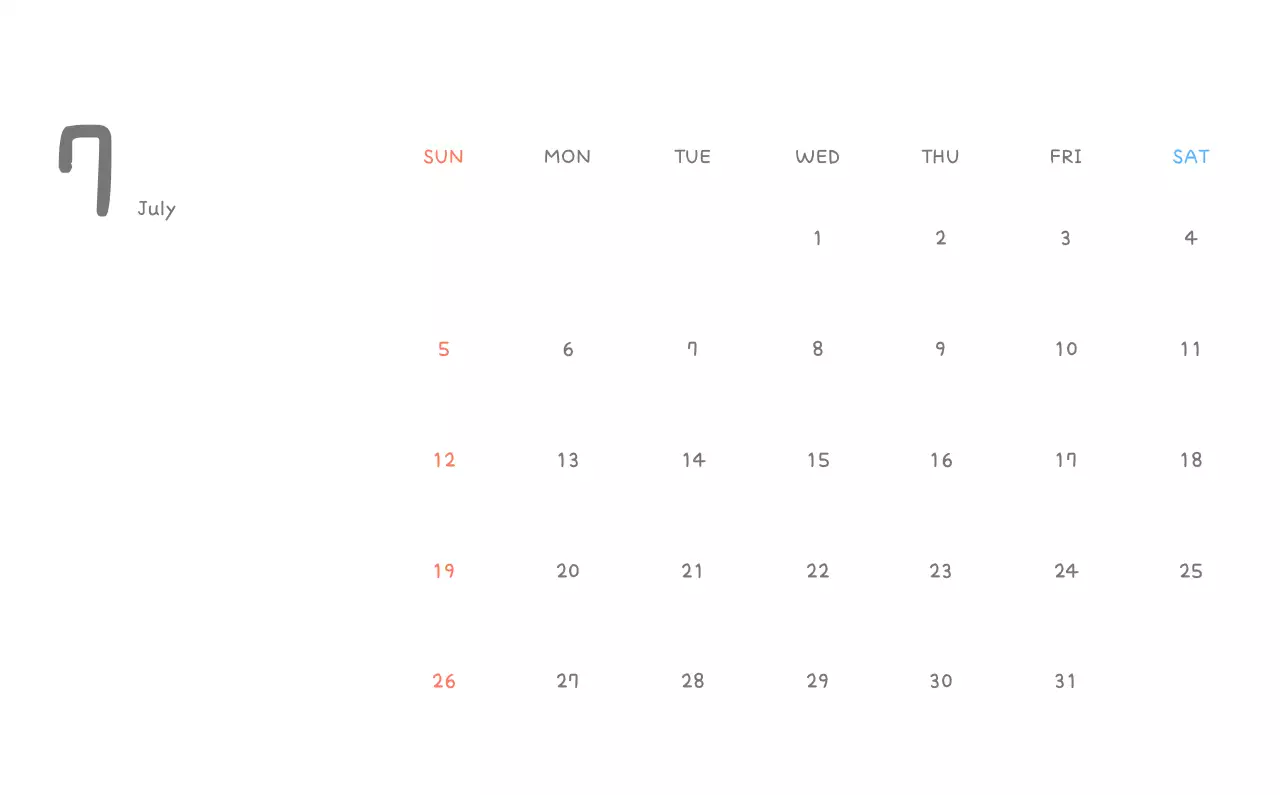Select the red date 26
This screenshot has width=1280, height=795.
pyautogui.click(x=444, y=681)
